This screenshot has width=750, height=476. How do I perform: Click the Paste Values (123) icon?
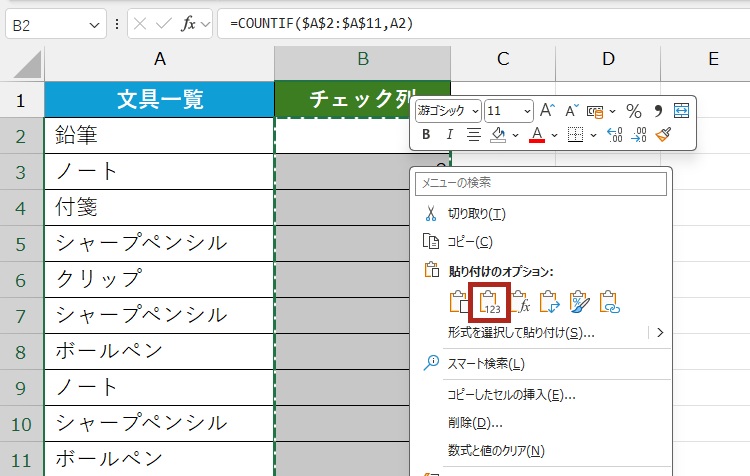point(489,303)
